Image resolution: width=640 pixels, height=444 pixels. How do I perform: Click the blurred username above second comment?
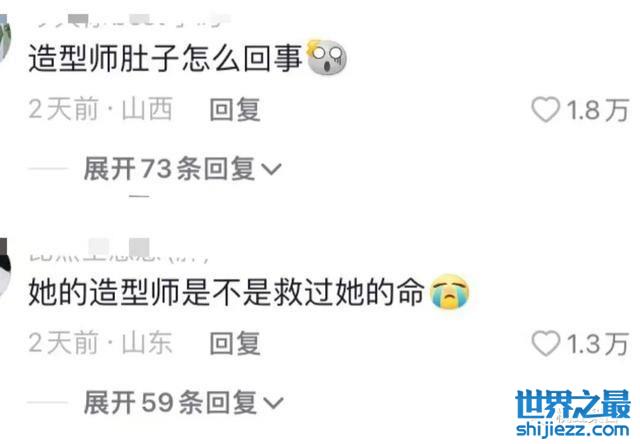point(118,250)
